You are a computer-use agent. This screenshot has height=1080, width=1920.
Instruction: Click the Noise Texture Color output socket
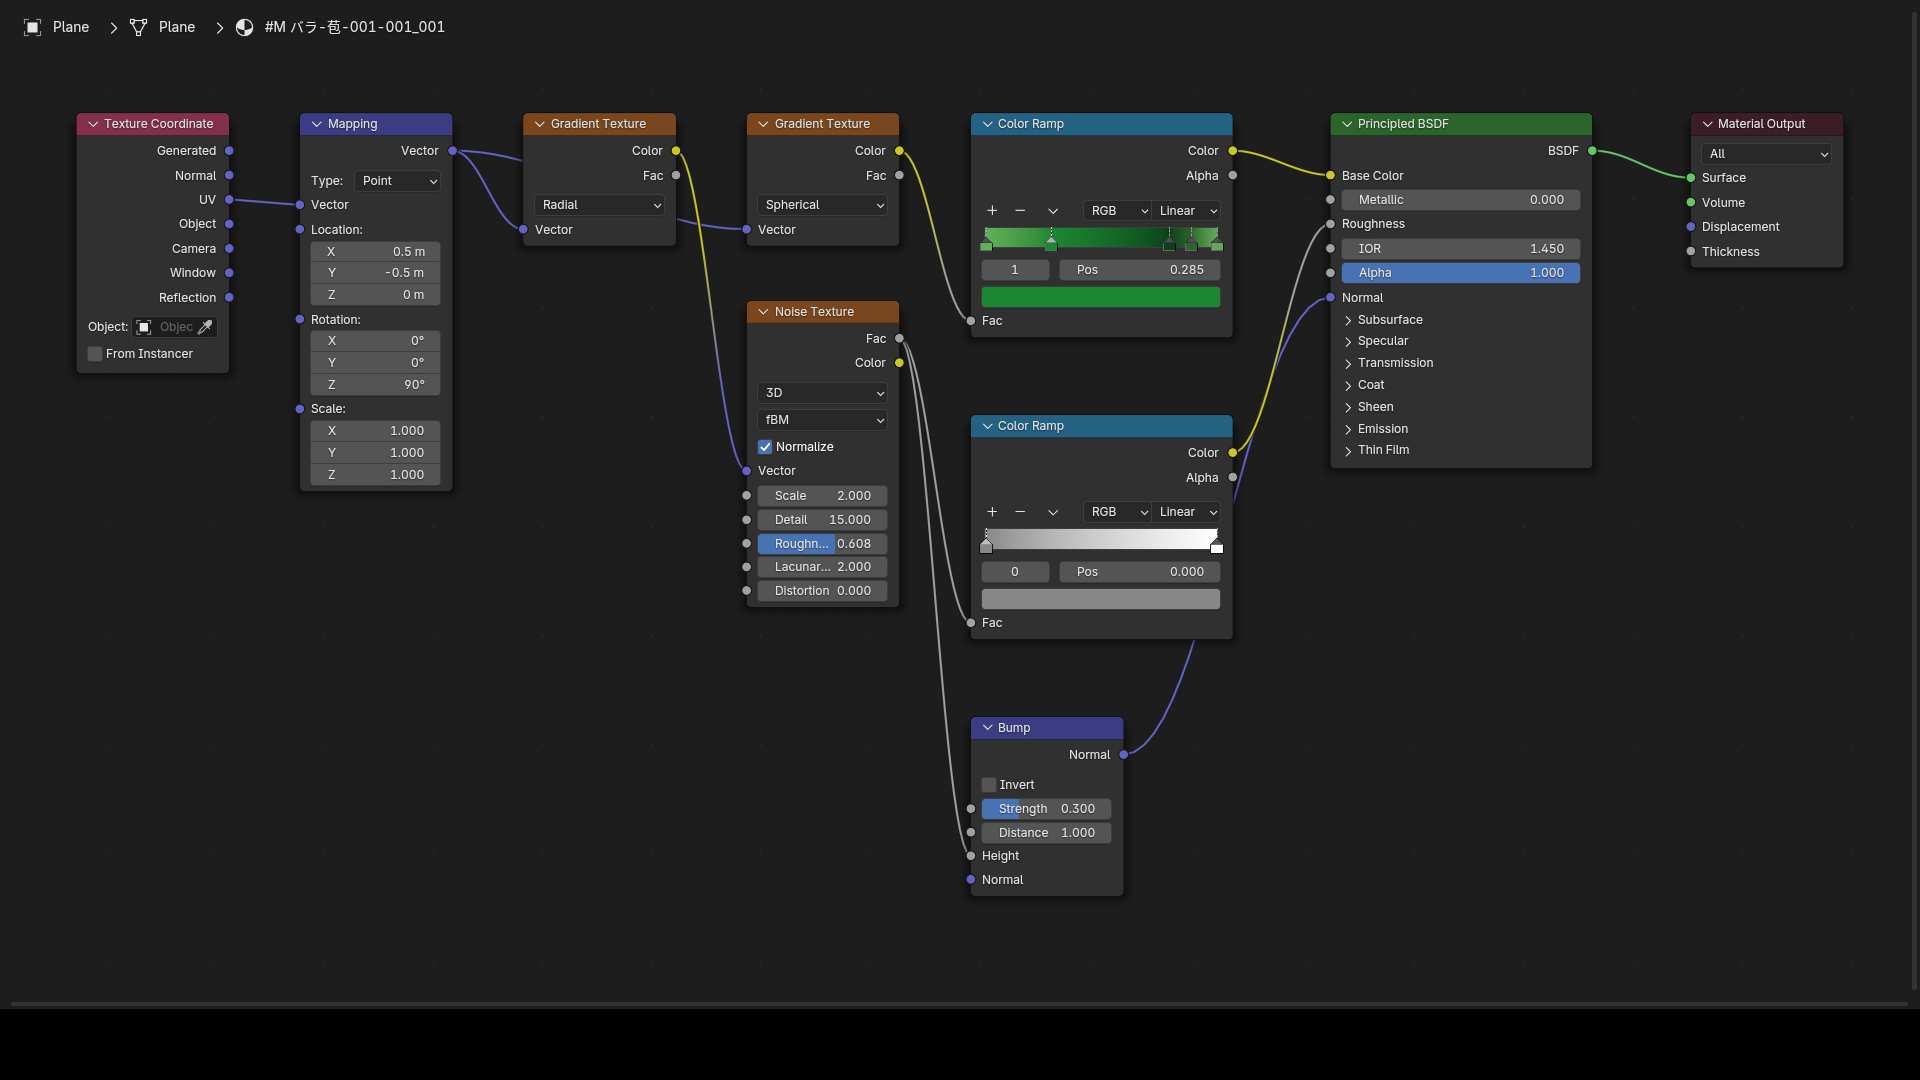point(899,363)
